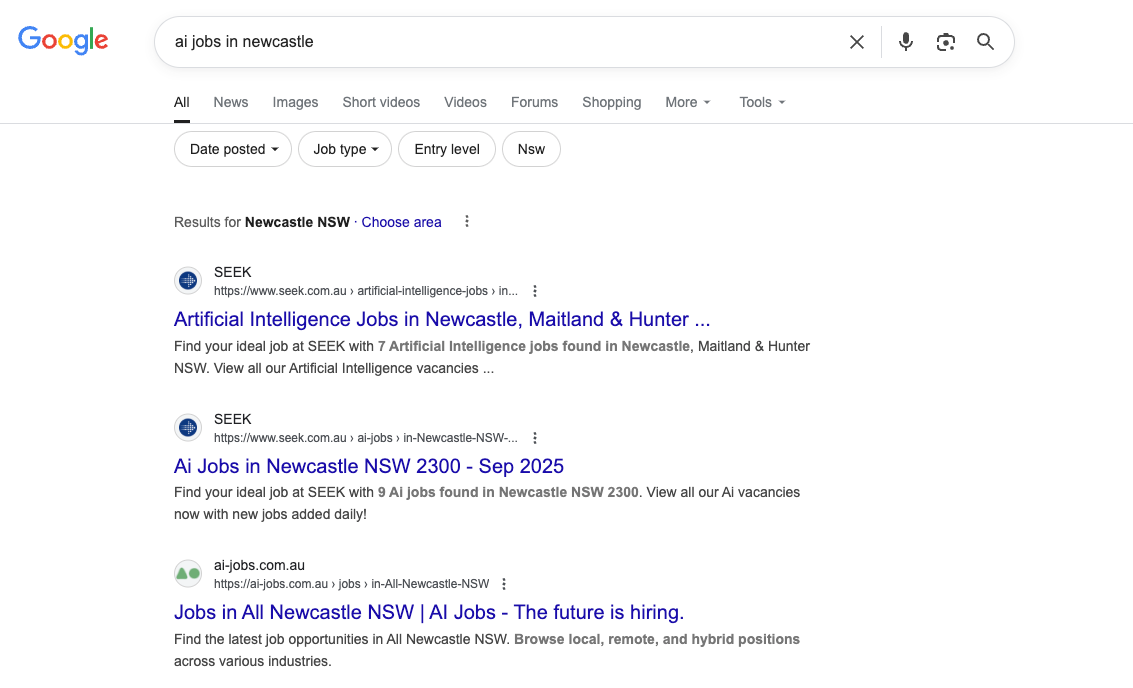Viewport: 1133px width, 688px height.
Task: Open search by image camera icon
Action: 945,42
